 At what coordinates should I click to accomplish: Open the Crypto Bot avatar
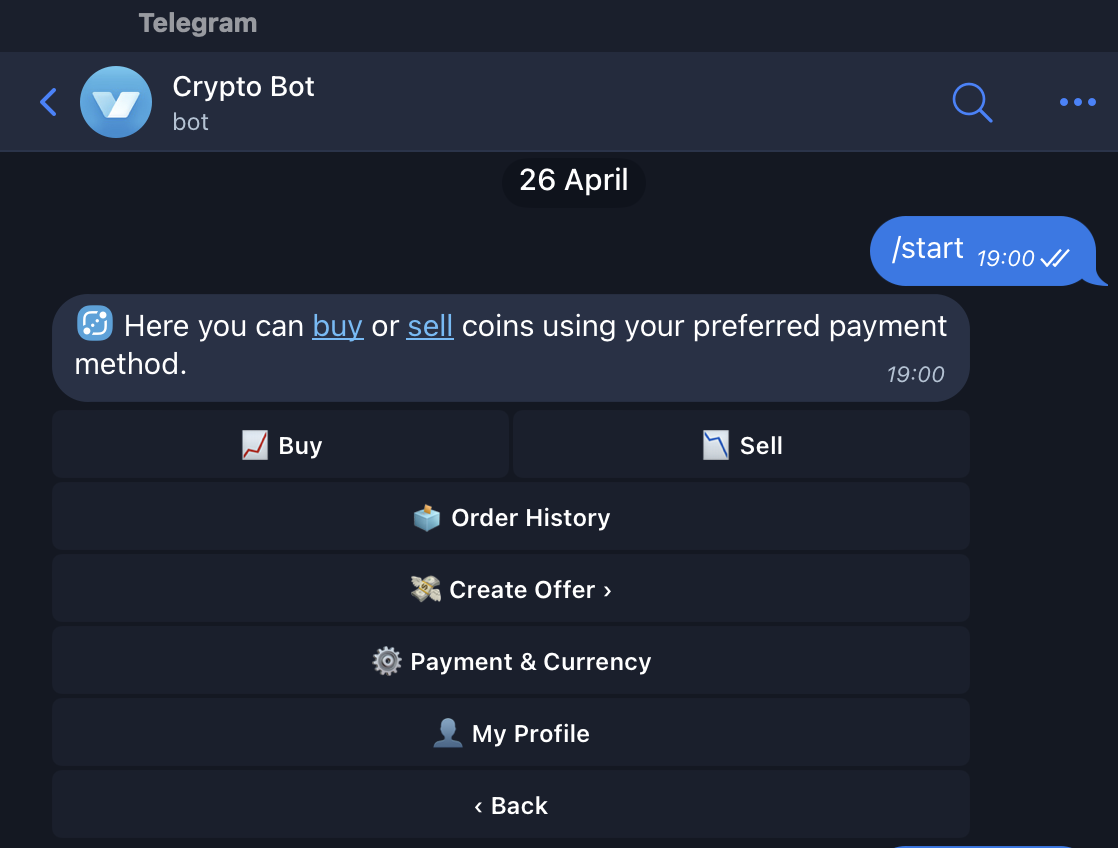(116, 102)
